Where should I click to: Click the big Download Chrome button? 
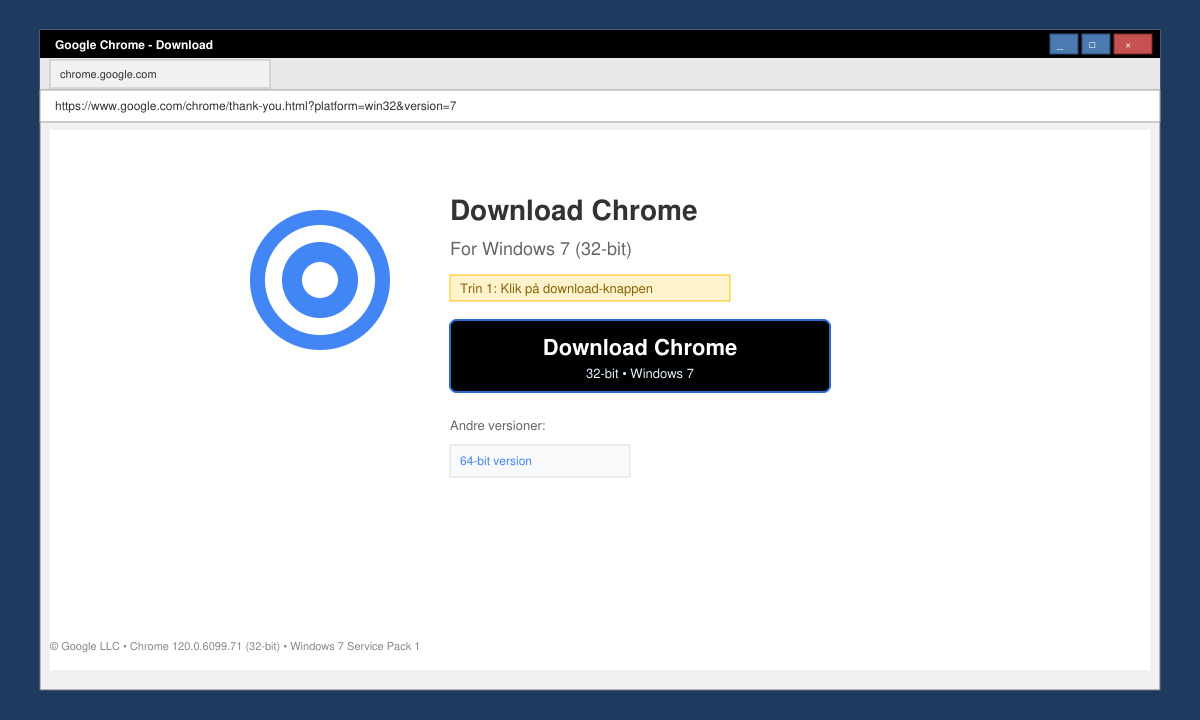640,356
